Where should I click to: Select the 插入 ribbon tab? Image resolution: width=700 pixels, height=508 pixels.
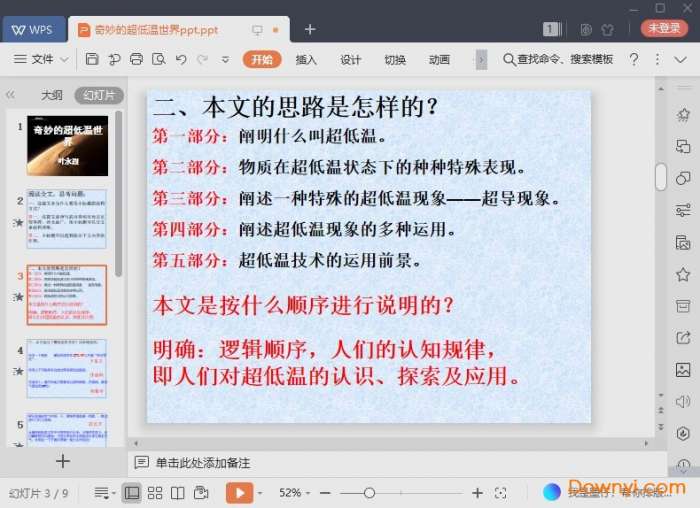point(306,59)
